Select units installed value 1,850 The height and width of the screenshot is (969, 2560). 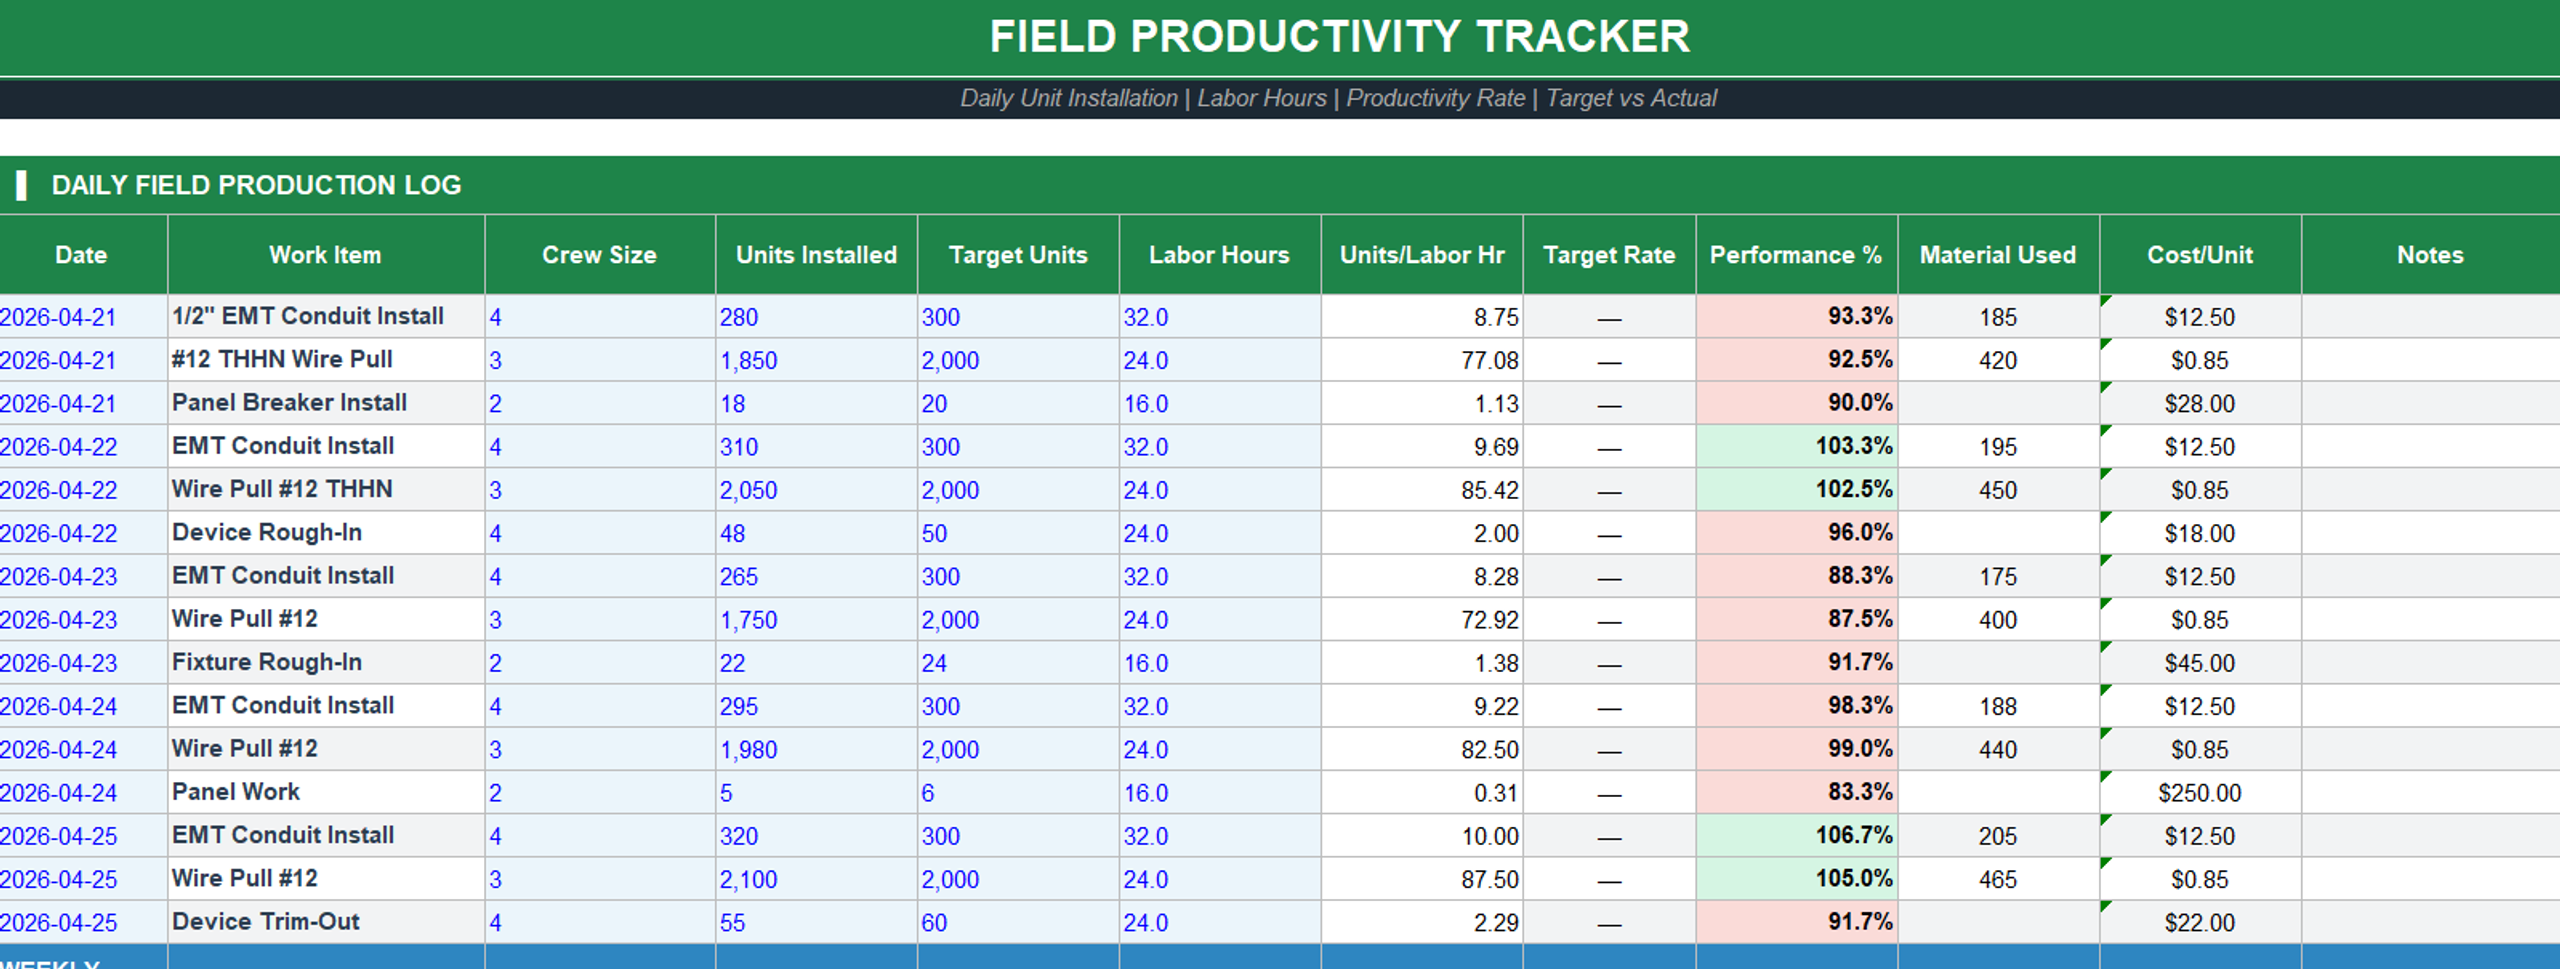tap(817, 360)
